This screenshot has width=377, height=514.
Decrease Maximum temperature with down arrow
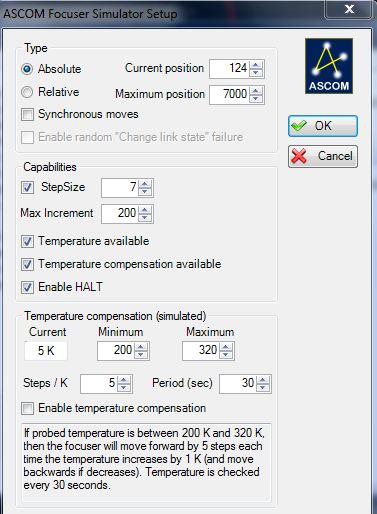pos(226,354)
